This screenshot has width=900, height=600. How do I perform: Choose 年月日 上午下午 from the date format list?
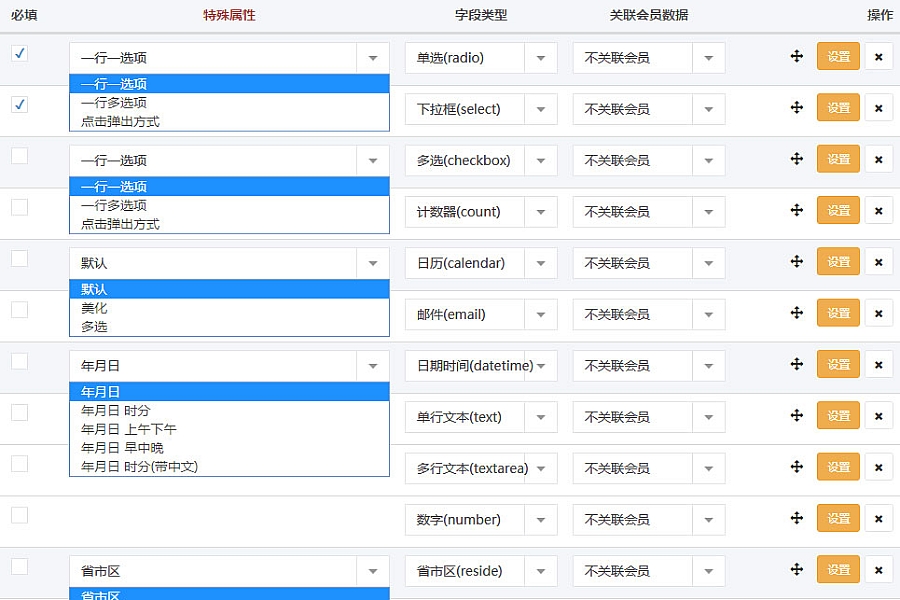click(122, 429)
